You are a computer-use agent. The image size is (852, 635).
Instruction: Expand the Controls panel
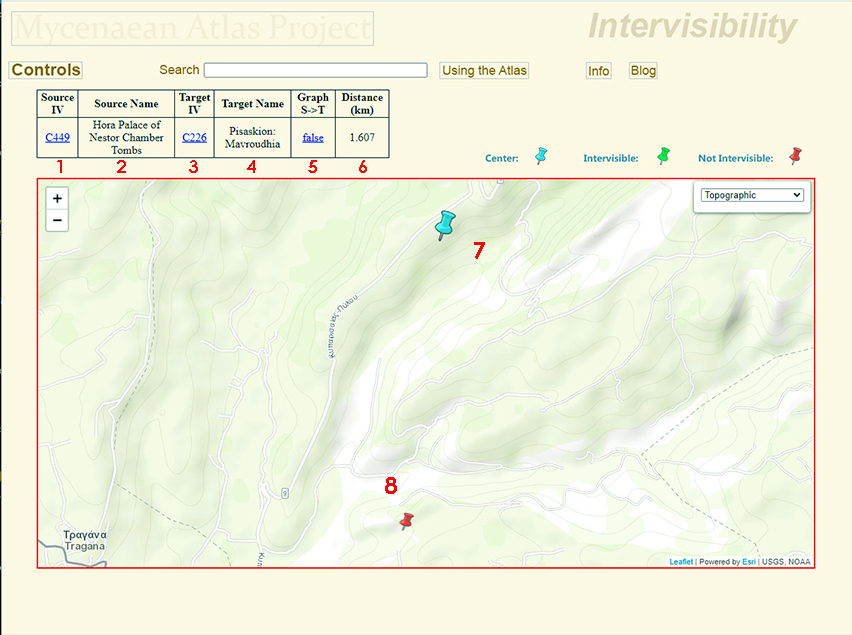46,70
